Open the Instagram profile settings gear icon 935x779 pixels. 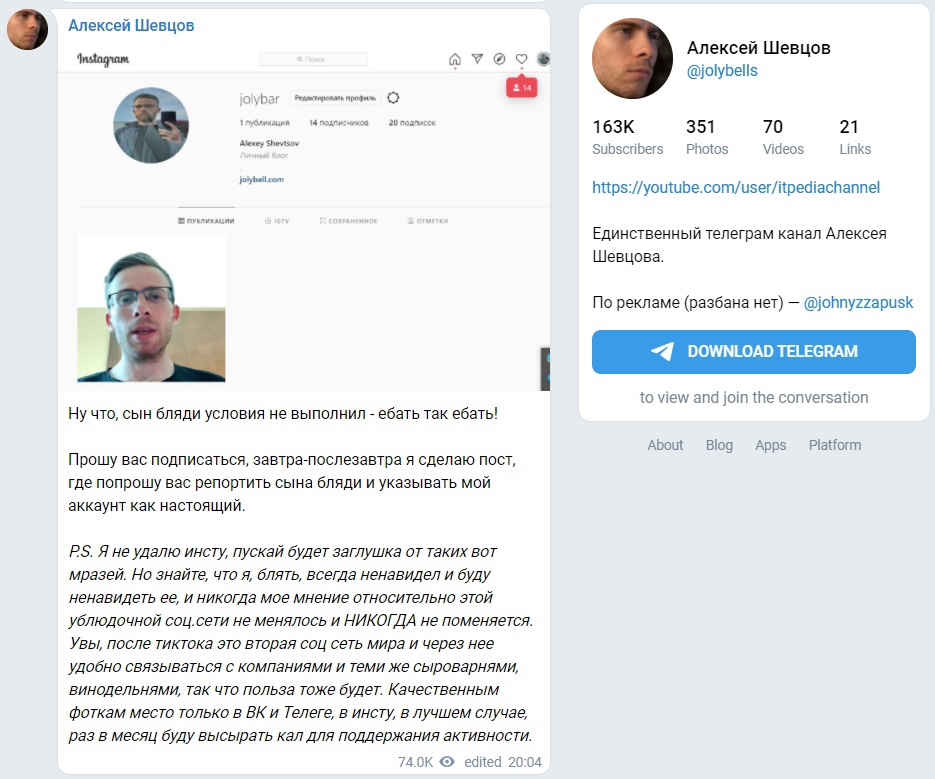pos(393,97)
